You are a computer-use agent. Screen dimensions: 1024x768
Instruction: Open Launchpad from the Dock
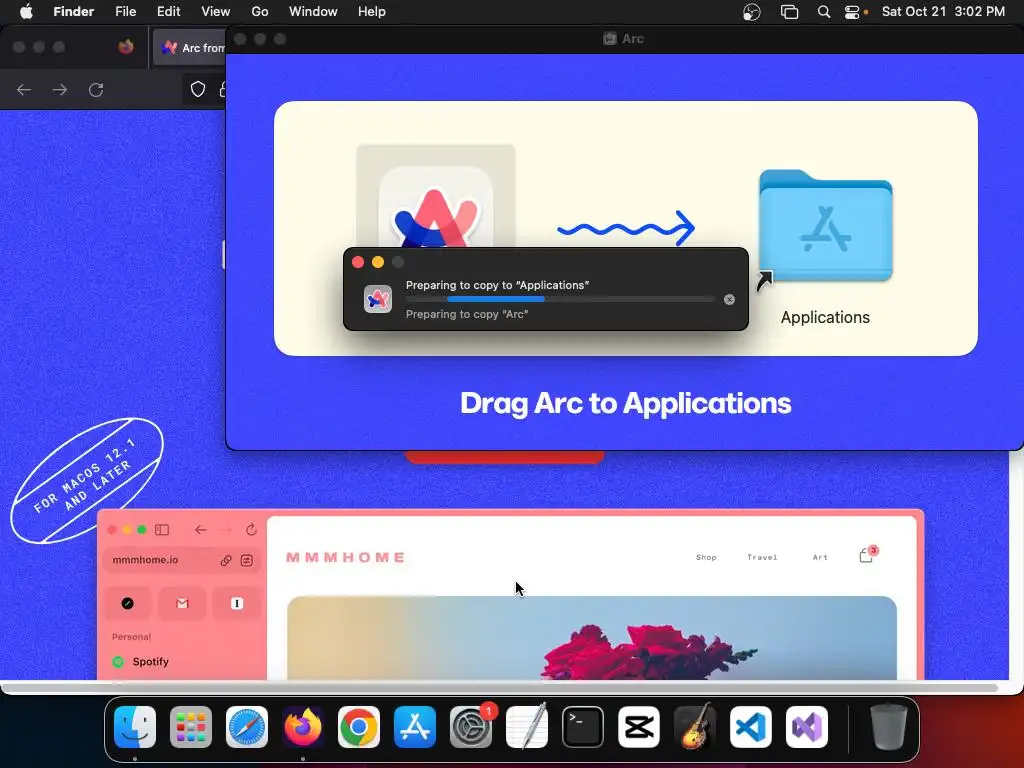(191, 727)
